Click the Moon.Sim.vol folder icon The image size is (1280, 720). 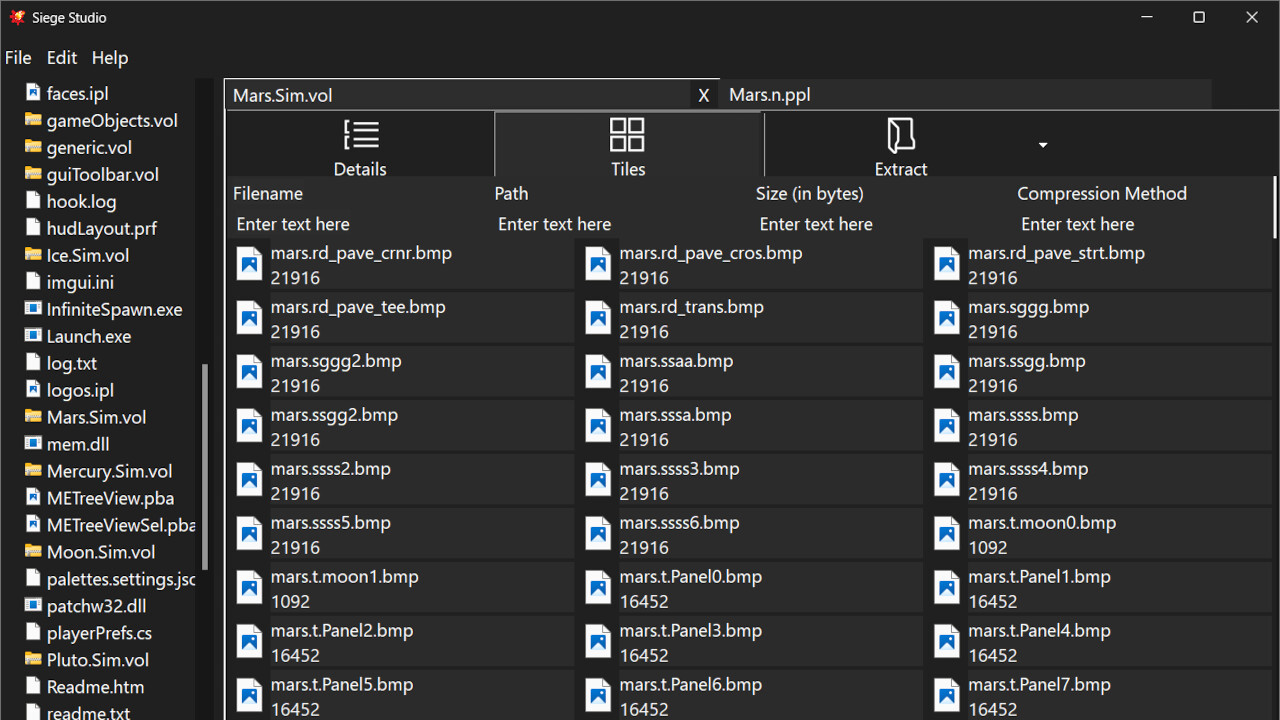(32, 552)
